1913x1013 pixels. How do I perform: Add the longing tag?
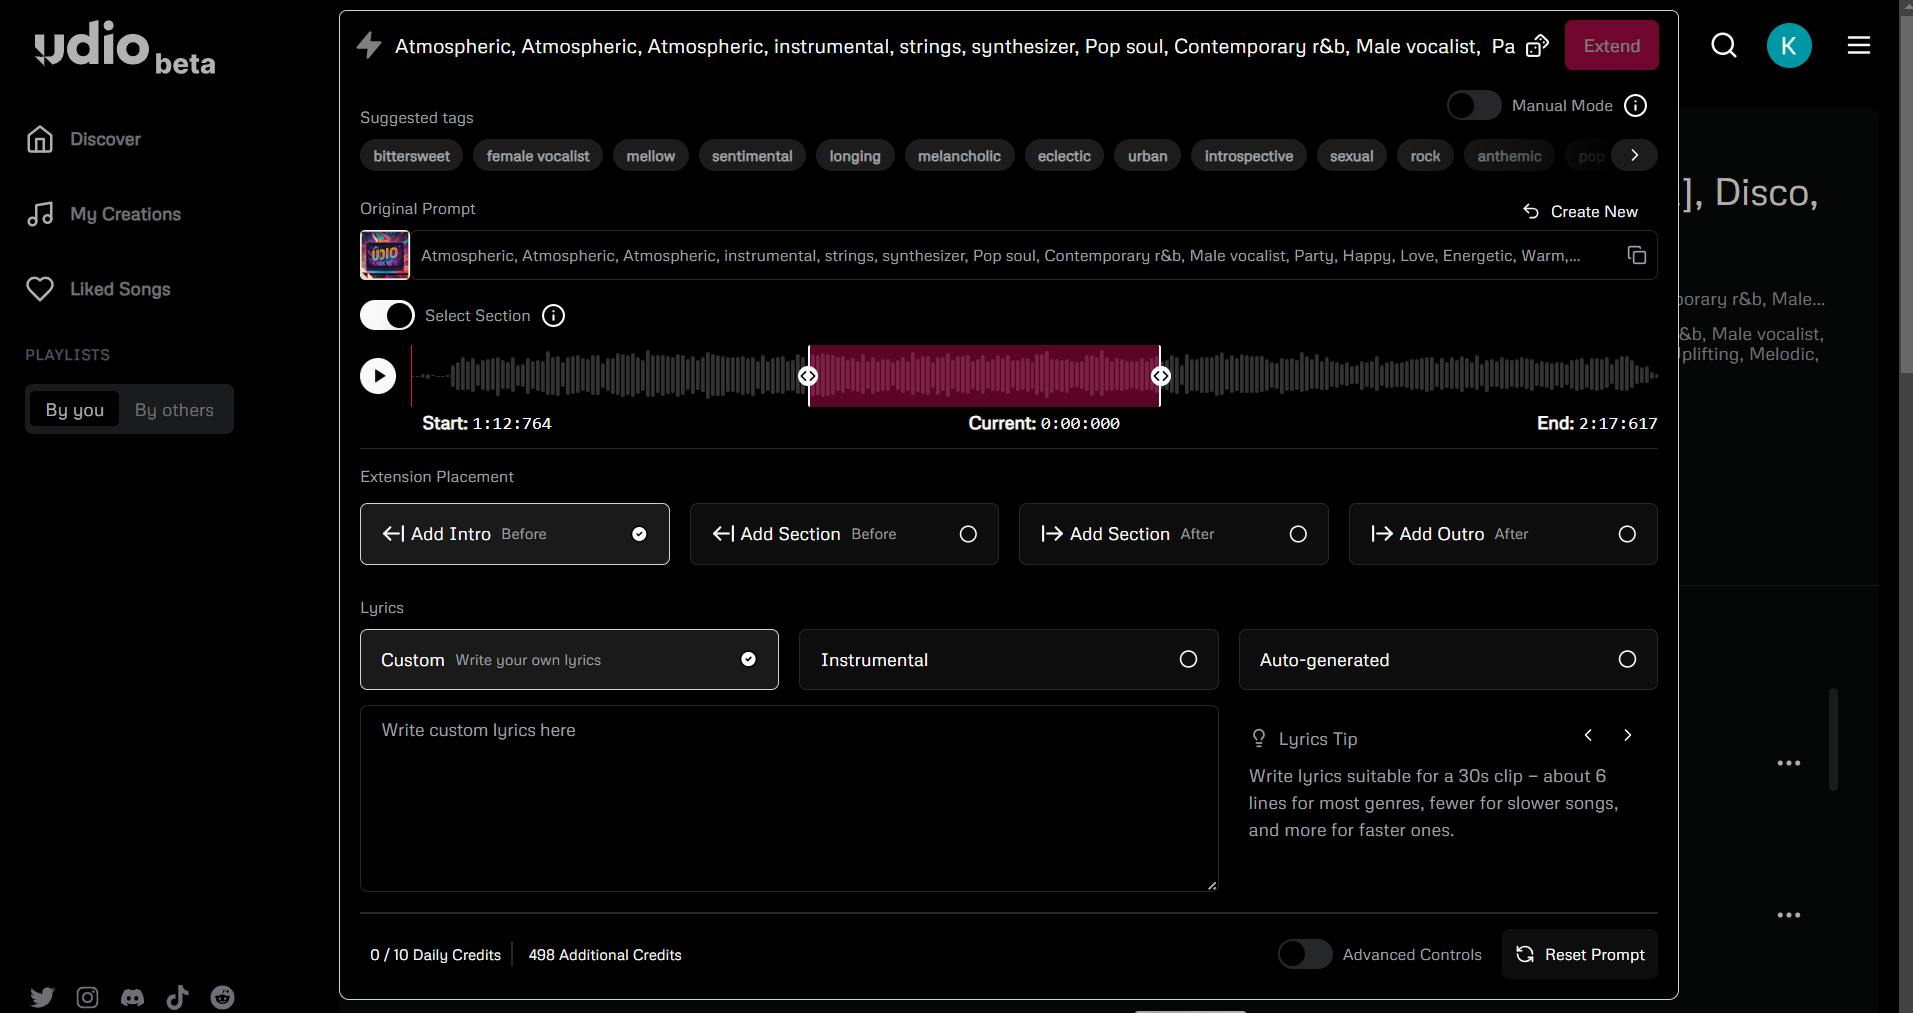(x=855, y=156)
